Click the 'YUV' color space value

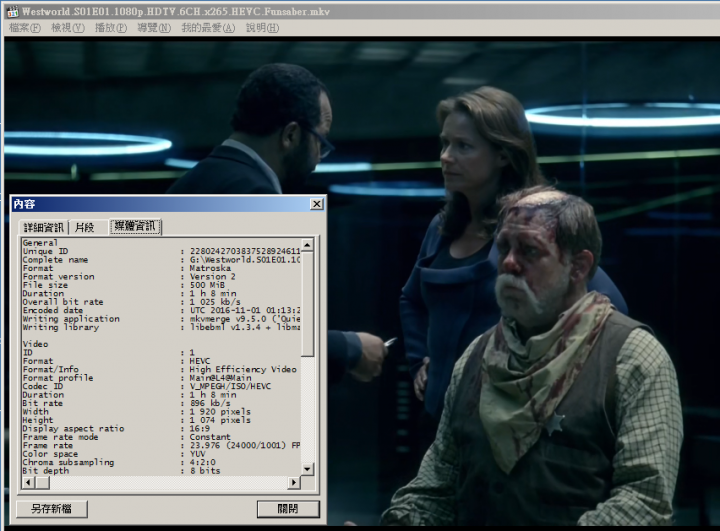click(x=197, y=454)
